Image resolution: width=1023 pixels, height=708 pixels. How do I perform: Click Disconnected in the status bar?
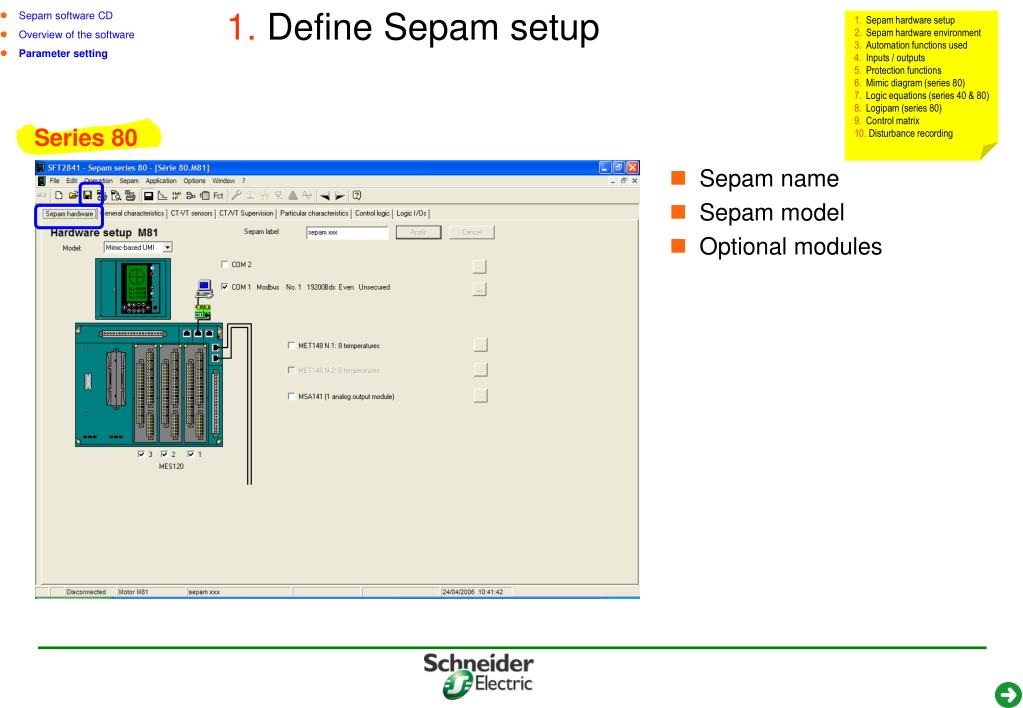pyautogui.click(x=86, y=592)
